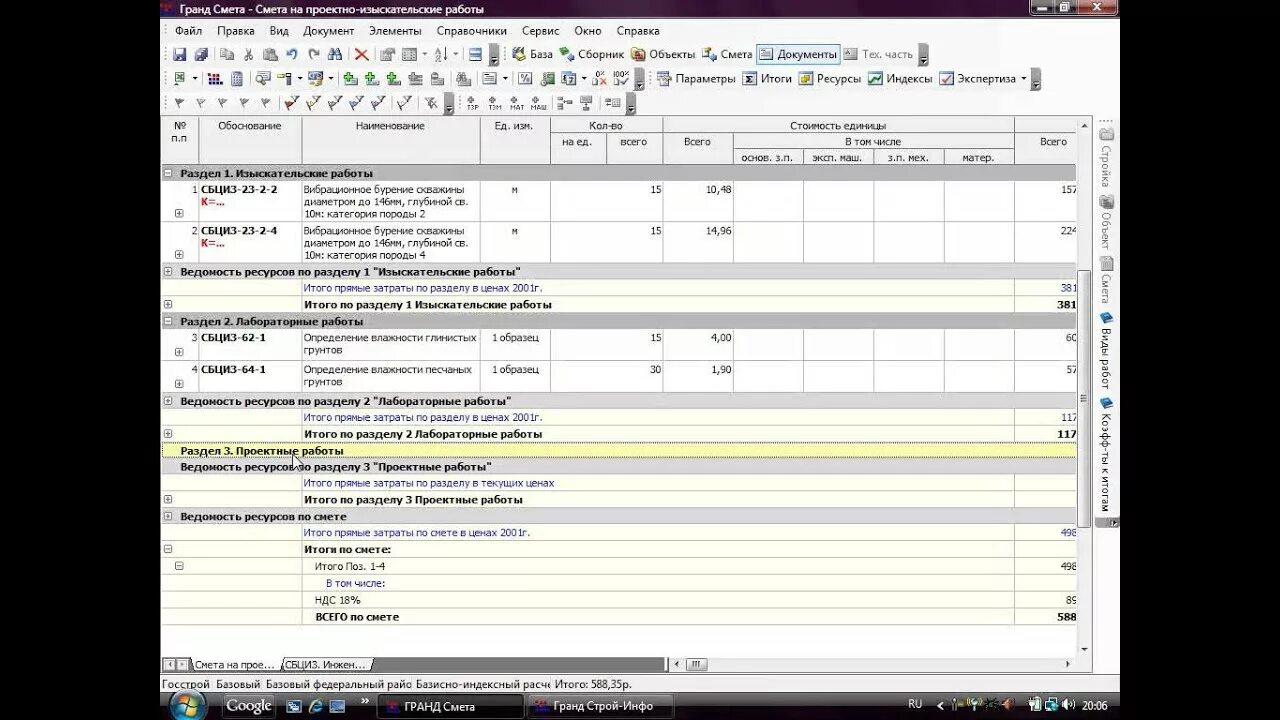Click the Обоснование column header
This screenshot has height=720, width=1280.
[x=250, y=141]
